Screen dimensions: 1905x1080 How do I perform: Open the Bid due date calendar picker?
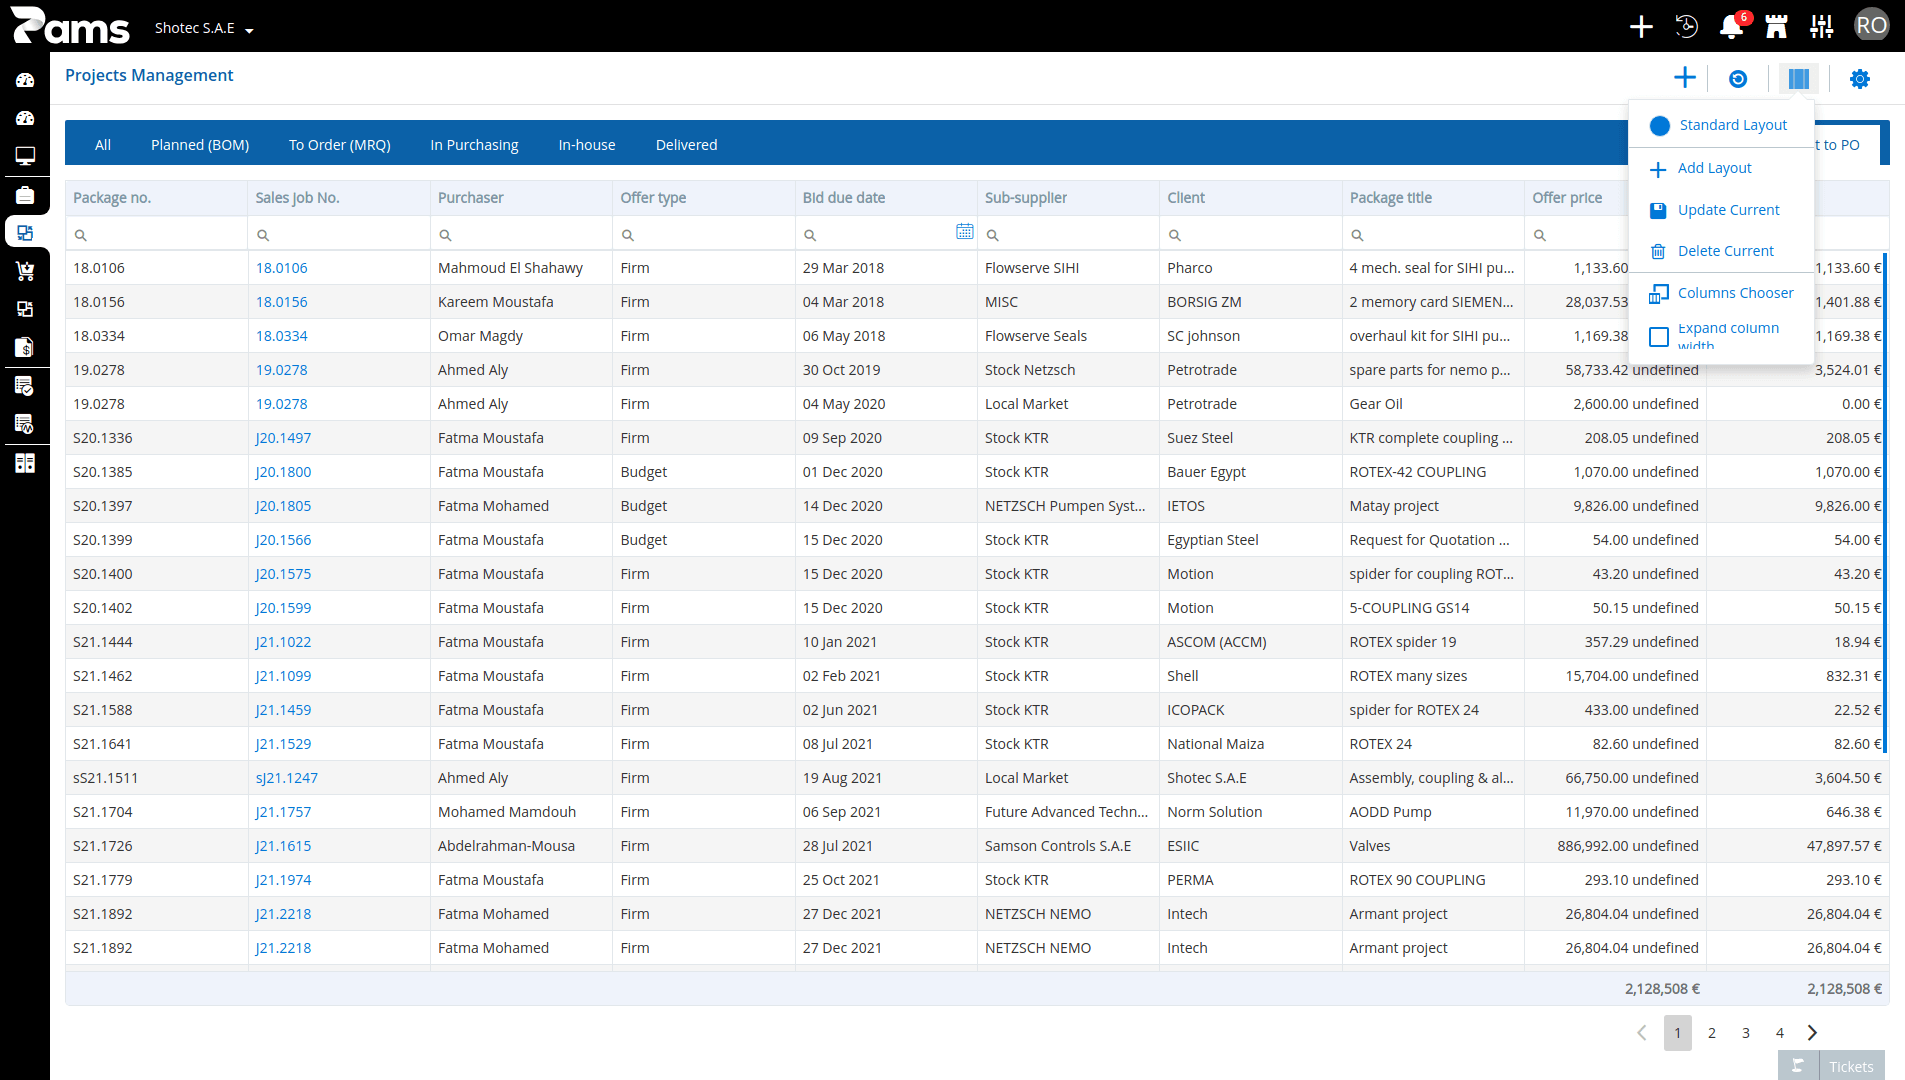(x=964, y=232)
